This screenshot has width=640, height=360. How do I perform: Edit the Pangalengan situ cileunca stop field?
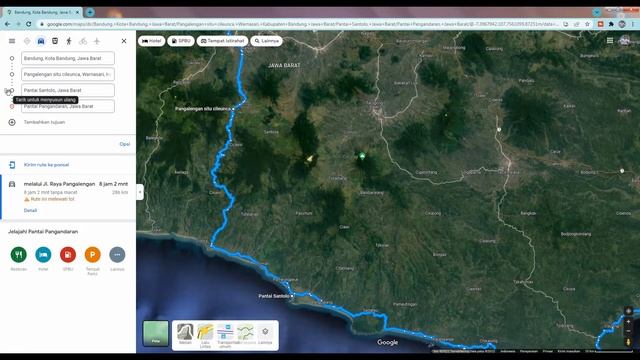click(68, 74)
